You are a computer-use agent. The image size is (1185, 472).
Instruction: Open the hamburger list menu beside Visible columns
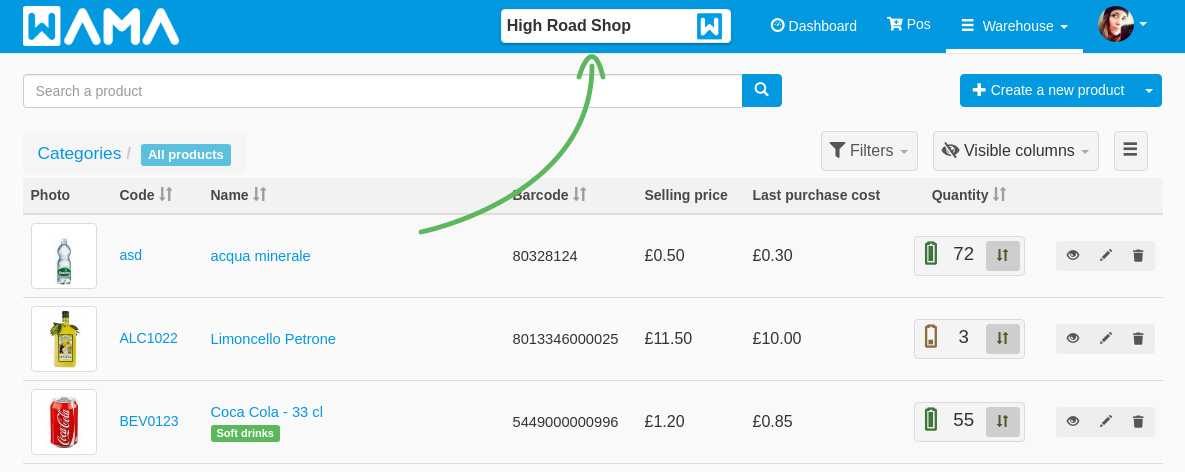[x=1131, y=150]
